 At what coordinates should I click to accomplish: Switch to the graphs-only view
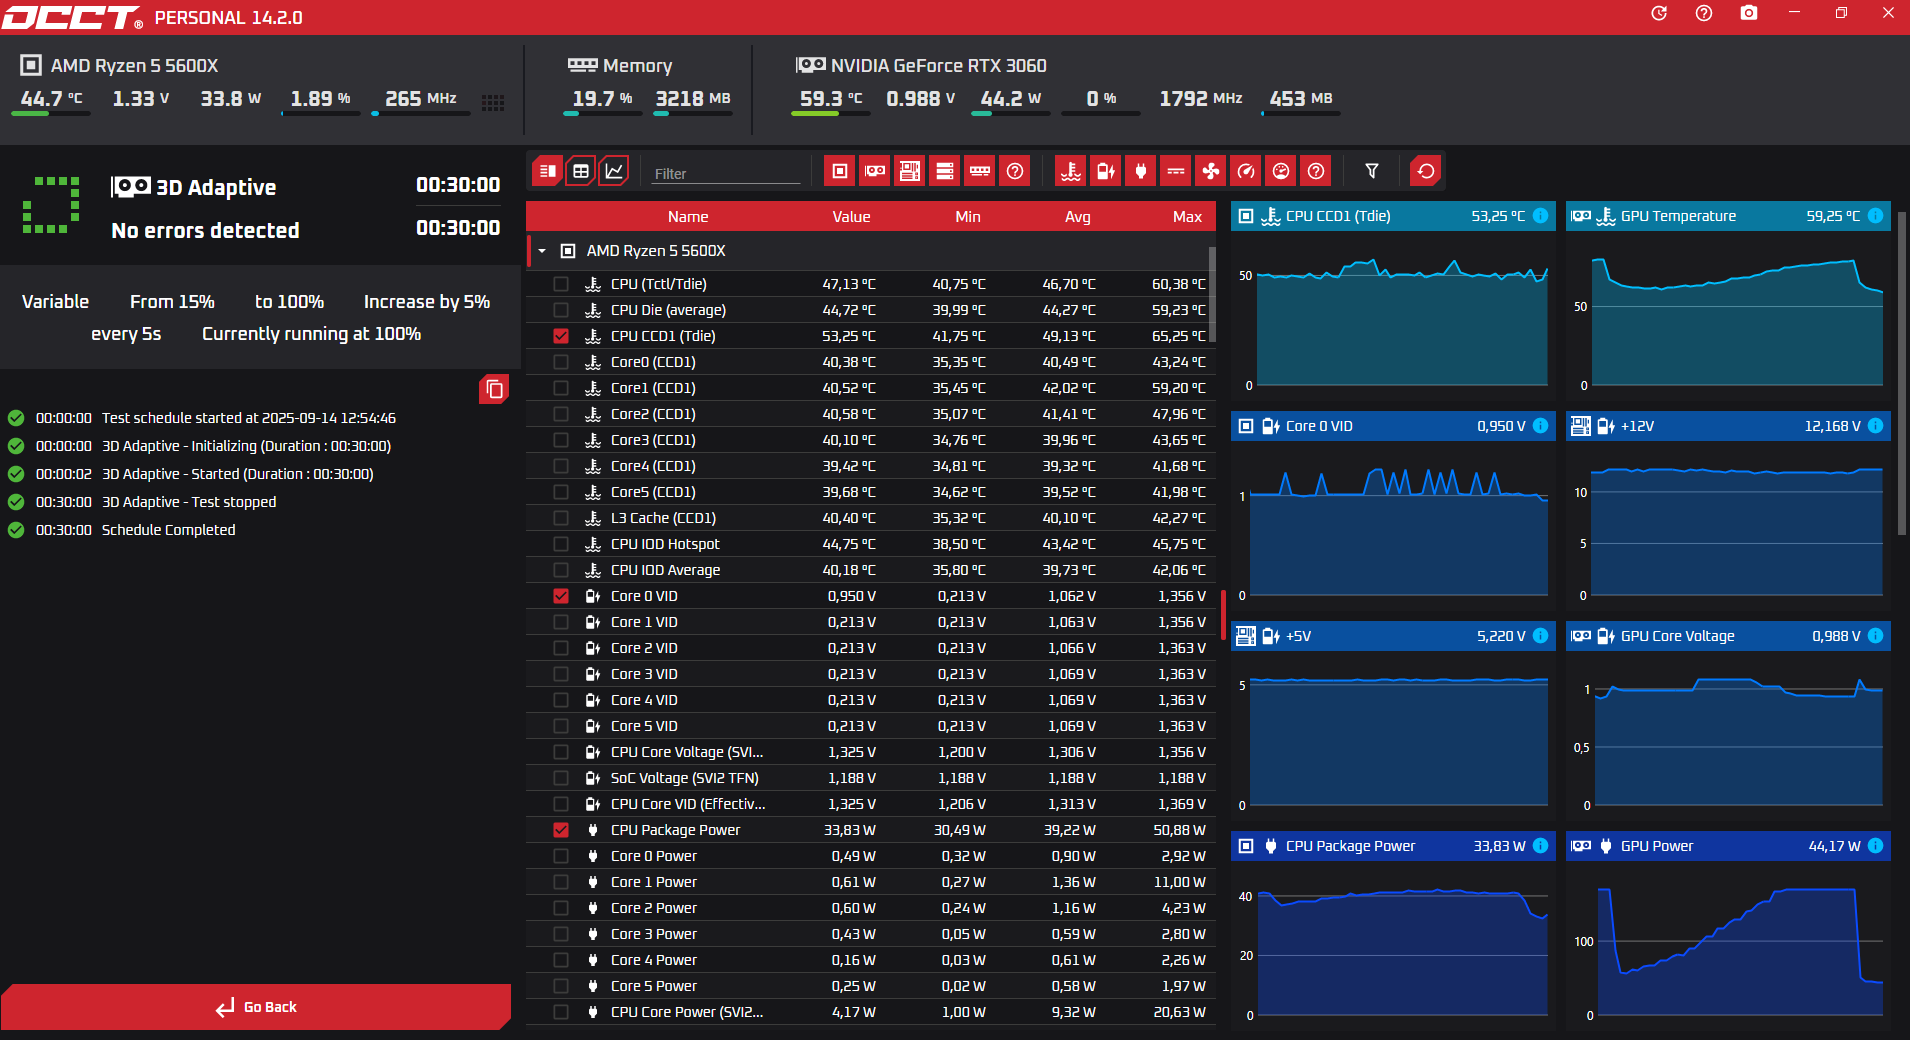coord(614,171)
